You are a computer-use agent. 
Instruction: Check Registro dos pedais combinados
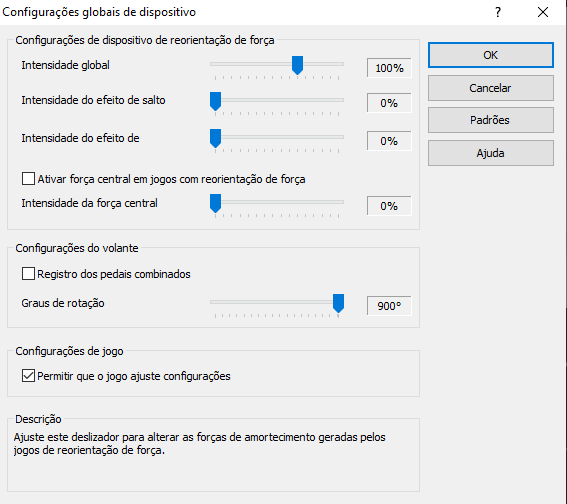(28, 274)
